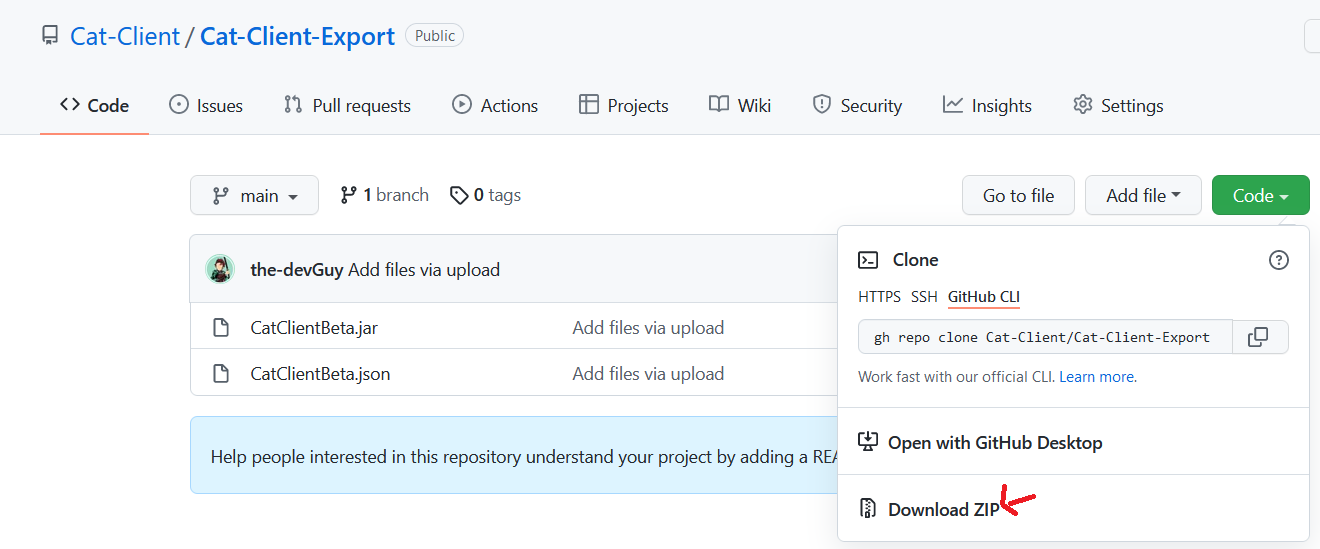The image size is (1320, 549).
Task: Open the Add file dropdown
Action: (x=1143, y=196)
